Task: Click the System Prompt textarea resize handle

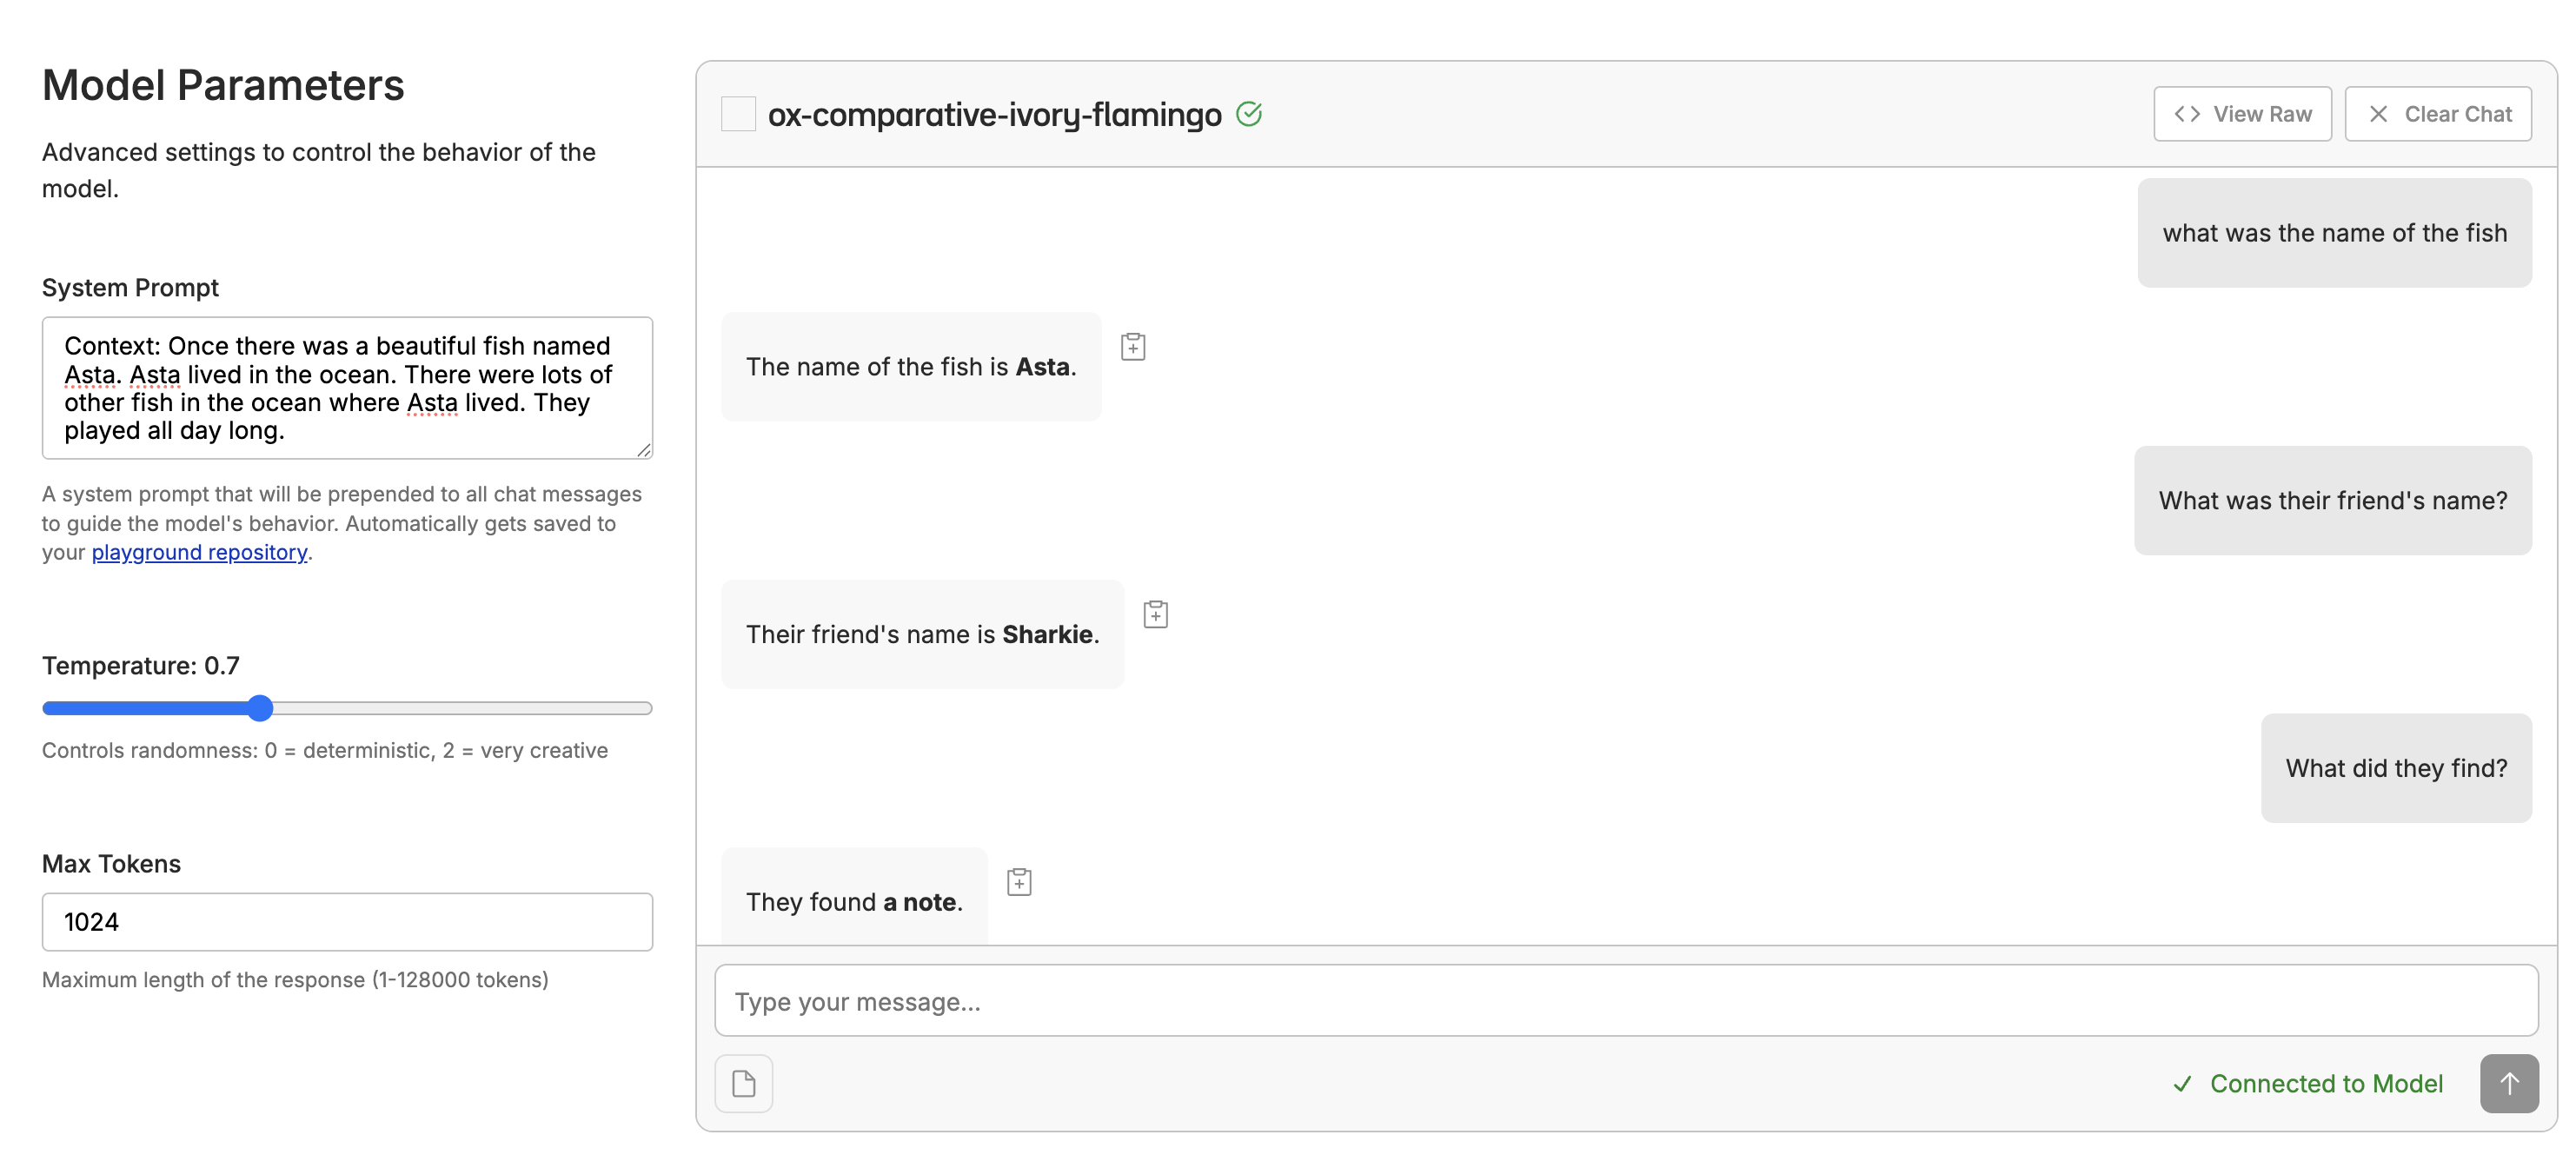Action: [x=643, y=450]
